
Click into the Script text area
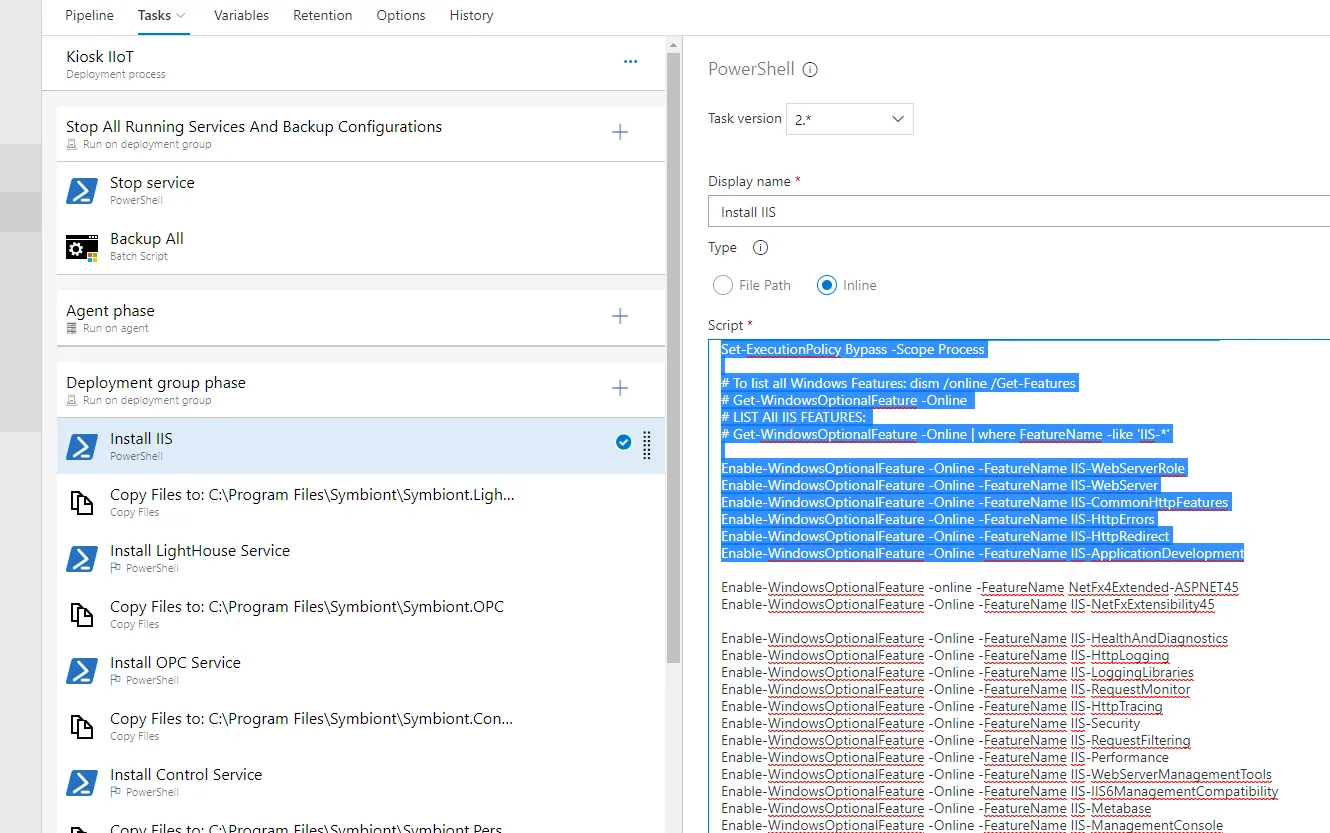pyautogui.click(x=1019, y=586)
